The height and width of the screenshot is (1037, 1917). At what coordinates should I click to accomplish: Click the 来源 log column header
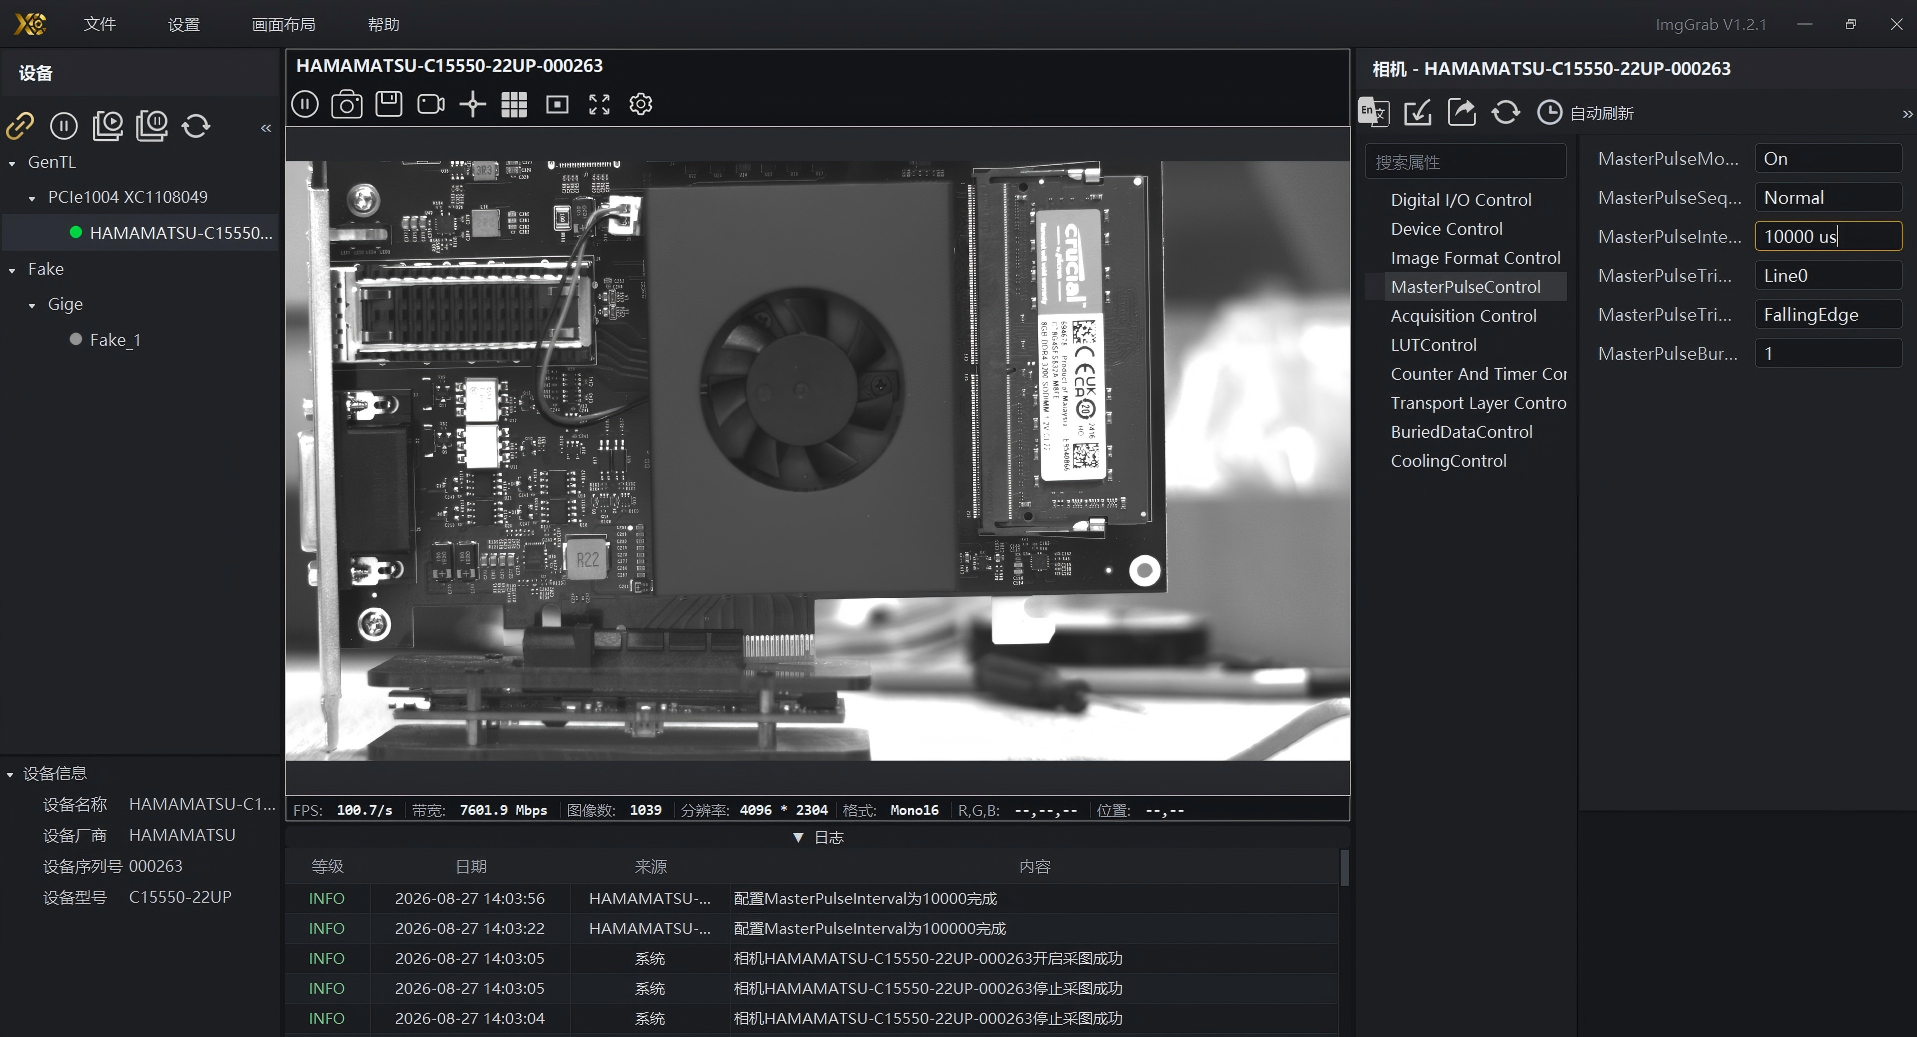(x=650, y=867)
